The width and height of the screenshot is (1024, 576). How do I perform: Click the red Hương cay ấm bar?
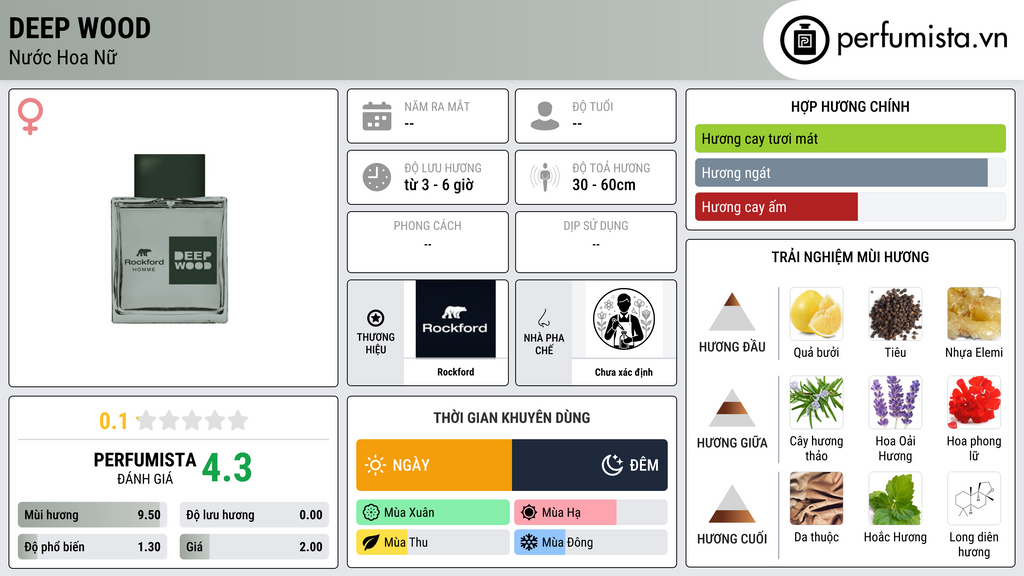[x=776, y=207]
